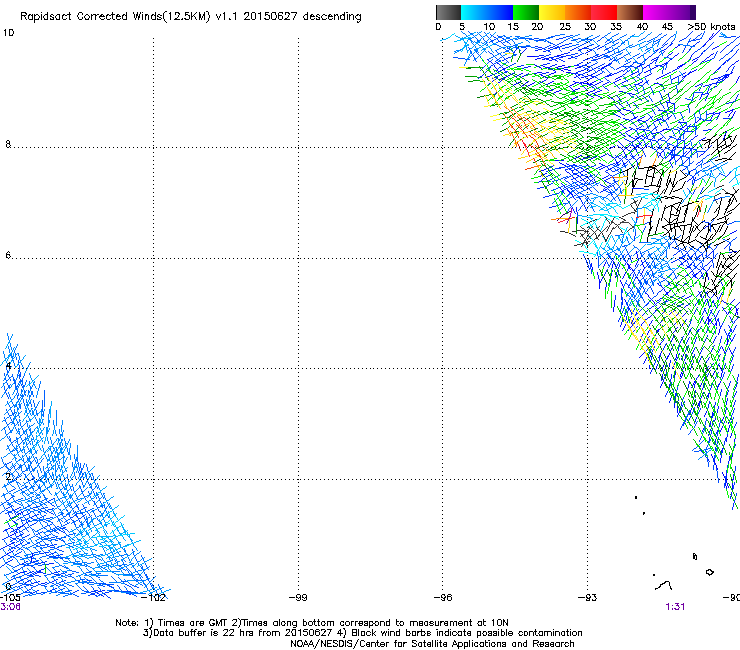
Task: Click the NOAA/NESDIS credit line
Action: click(x=432, y=643)
